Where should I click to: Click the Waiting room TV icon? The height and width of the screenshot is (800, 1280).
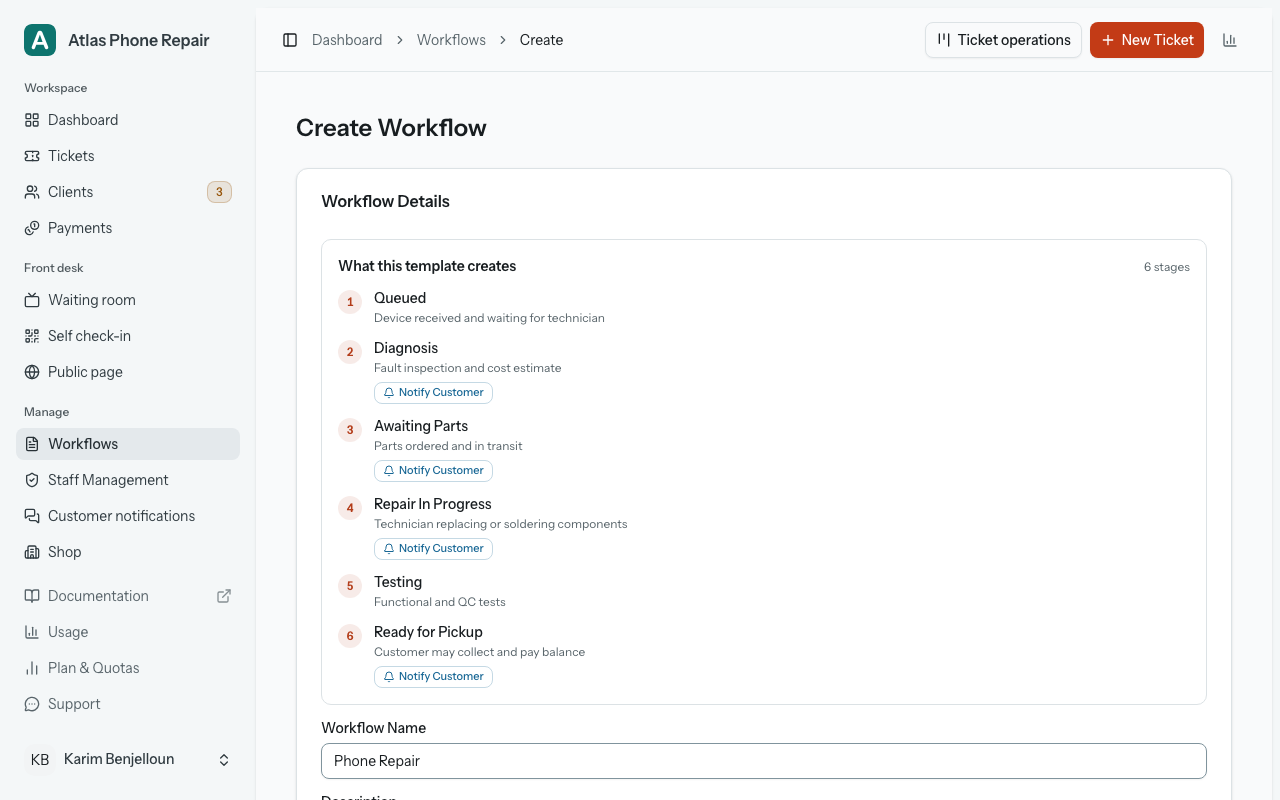coord(32,300)
